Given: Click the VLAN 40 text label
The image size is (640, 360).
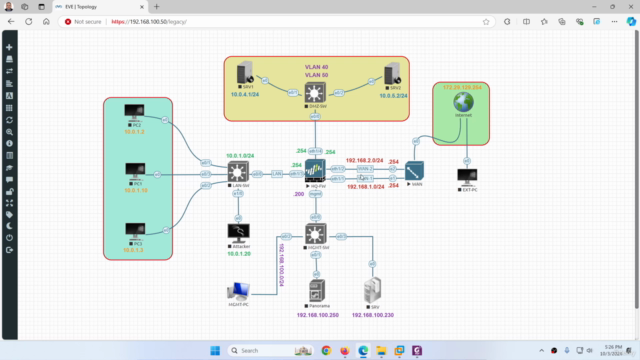Looking at the screenshot, I should (x=316, y=67).
